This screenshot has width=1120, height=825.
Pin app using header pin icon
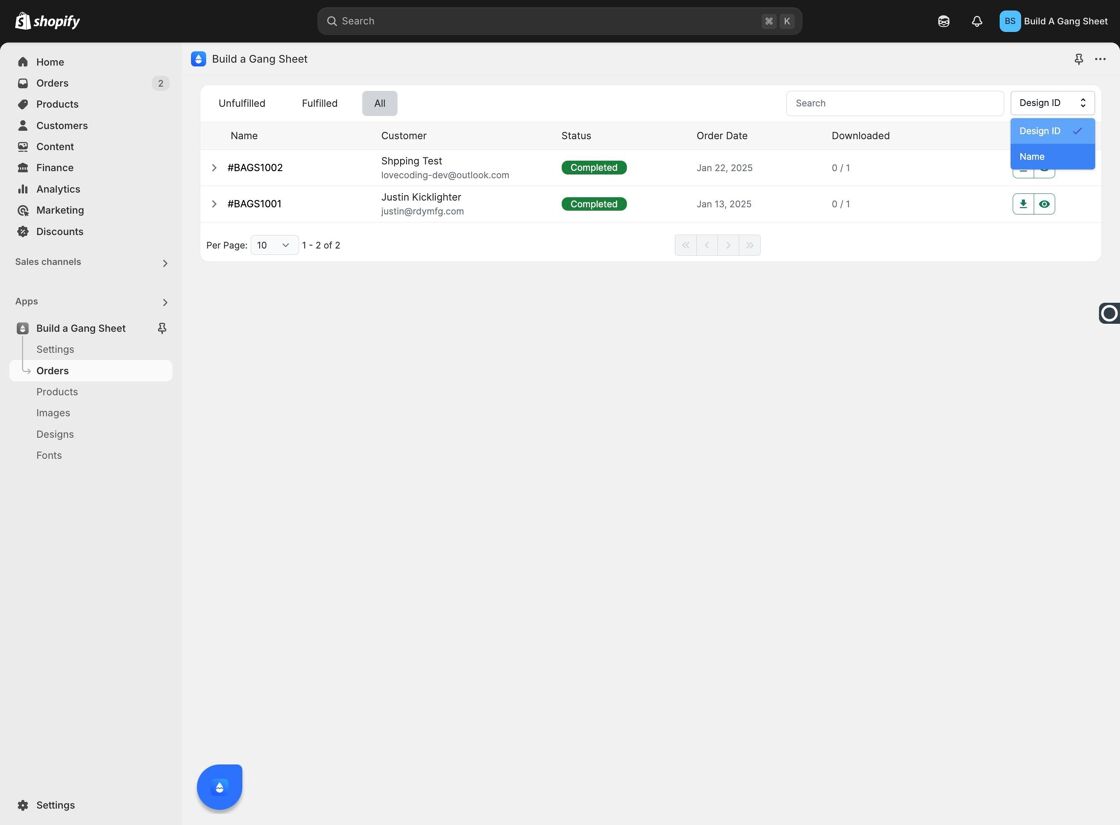[1079, 59]
